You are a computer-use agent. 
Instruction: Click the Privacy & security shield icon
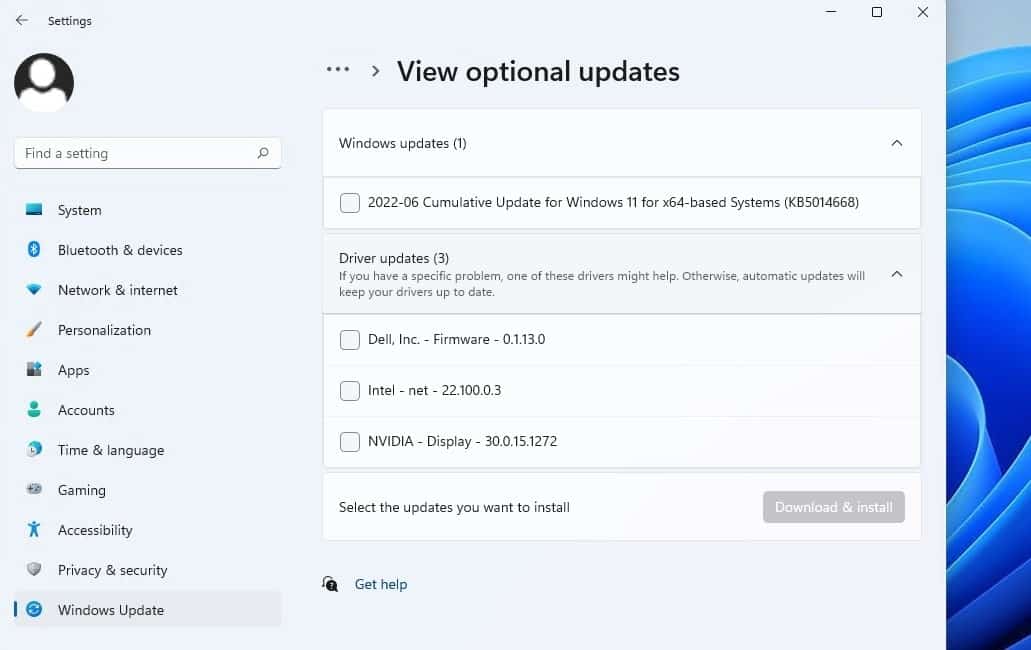34,570
